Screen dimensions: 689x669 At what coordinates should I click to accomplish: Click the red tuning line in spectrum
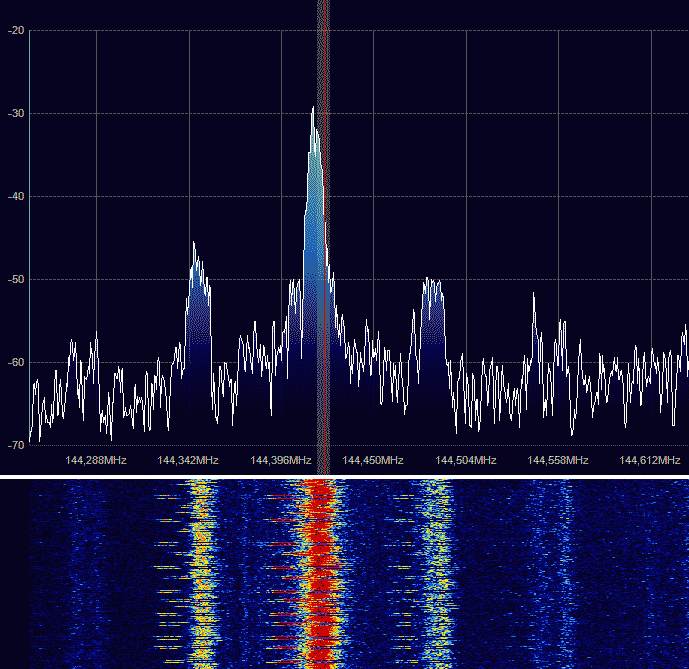(x=325, y=237)
